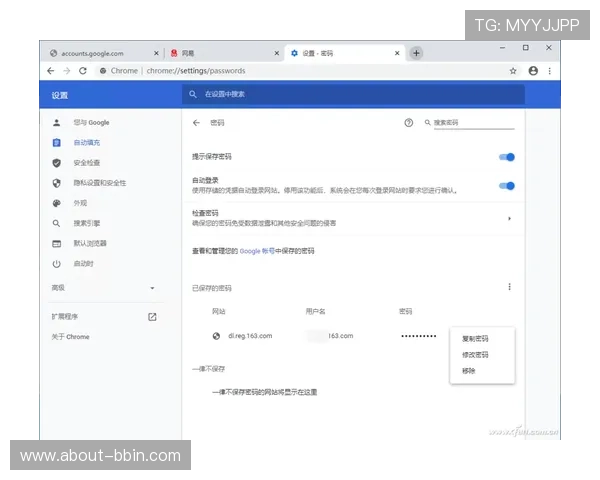
Task: Close the 设置 - 密码 tab
Action: [397, 53]
